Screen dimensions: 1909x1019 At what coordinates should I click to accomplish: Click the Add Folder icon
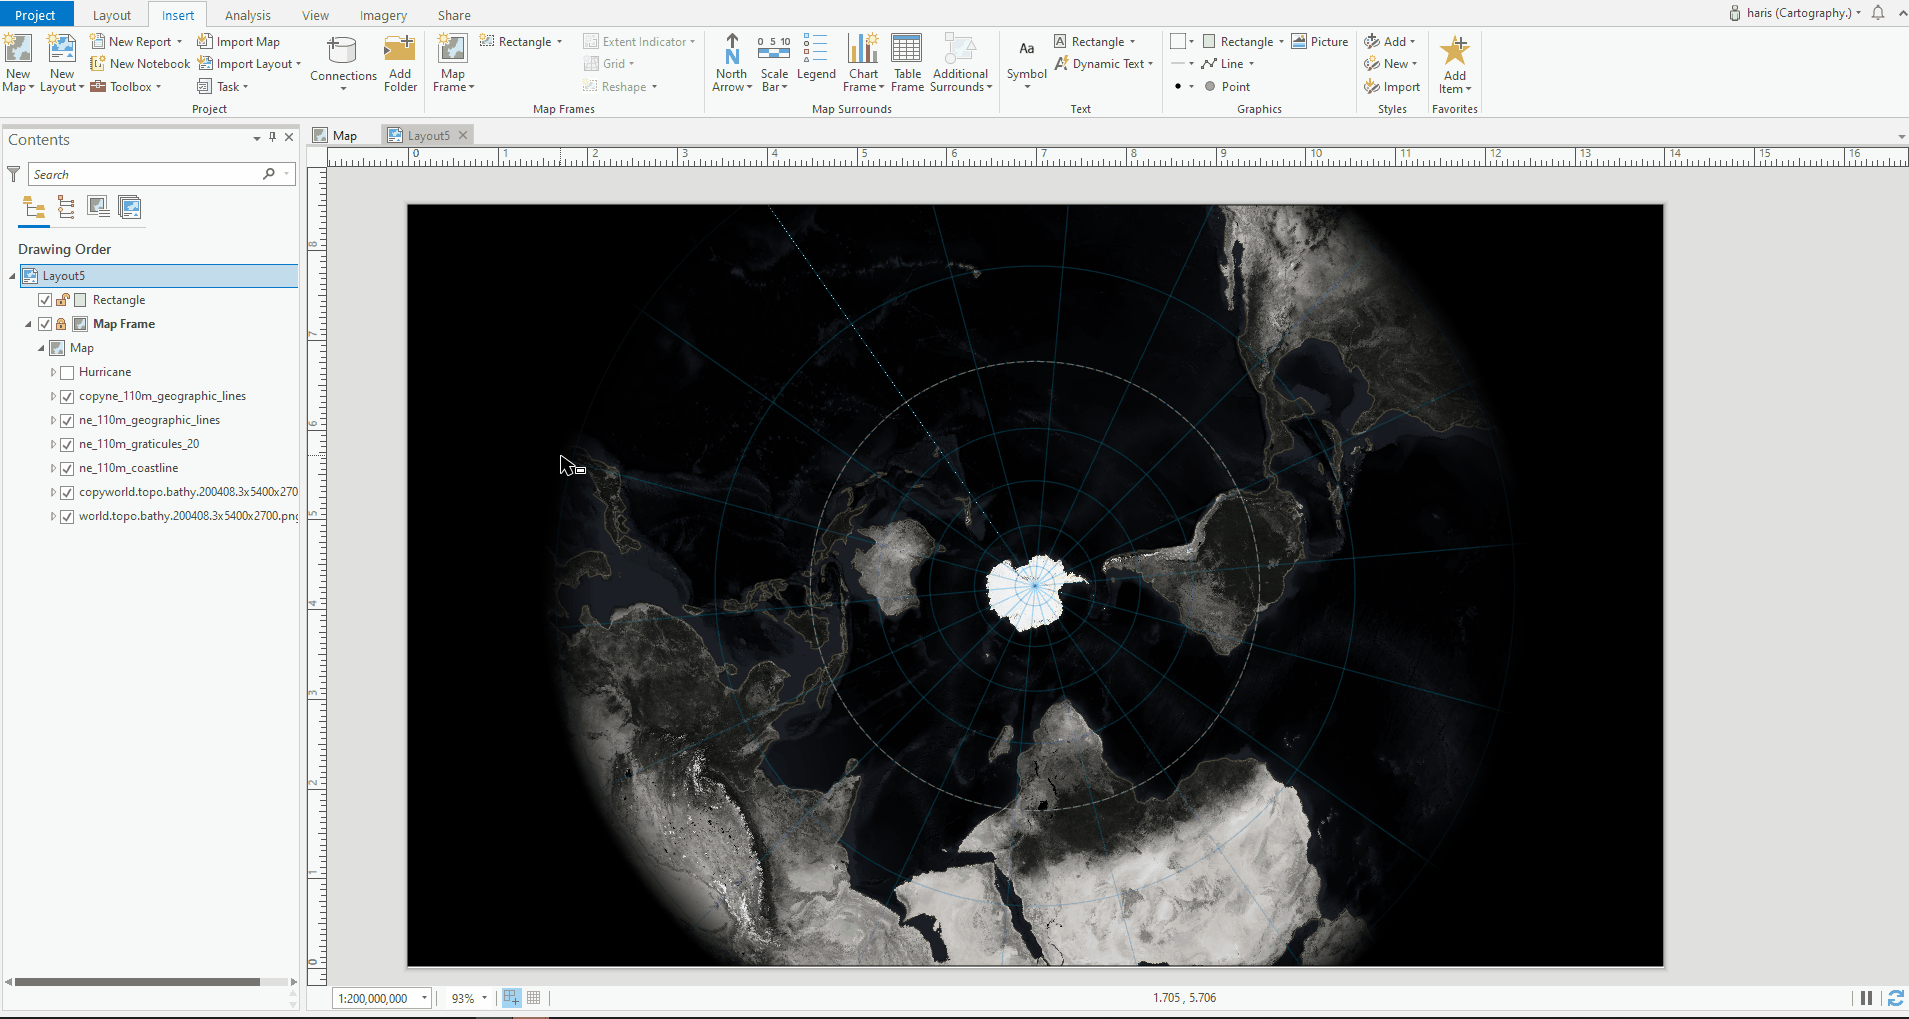400,49
